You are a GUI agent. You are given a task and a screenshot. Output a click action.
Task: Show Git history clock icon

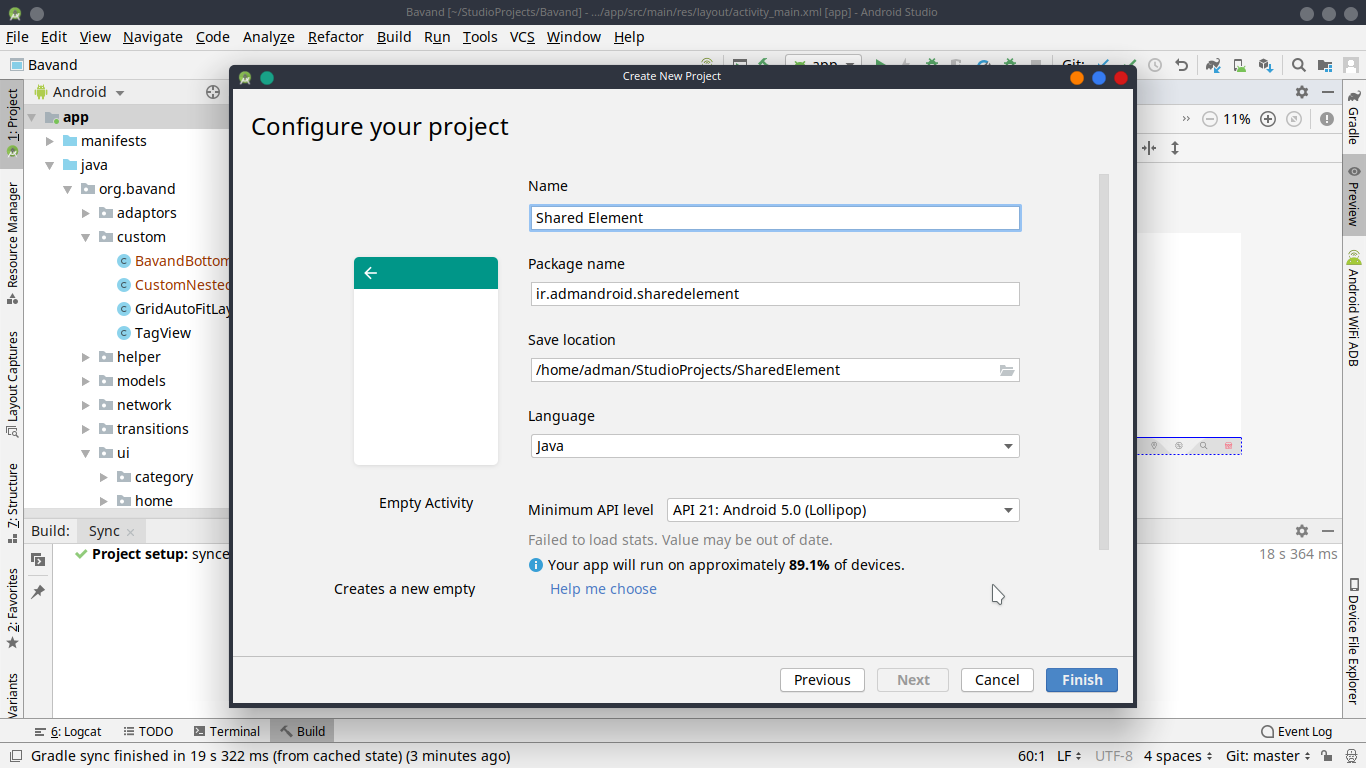tap(1155, 65)
